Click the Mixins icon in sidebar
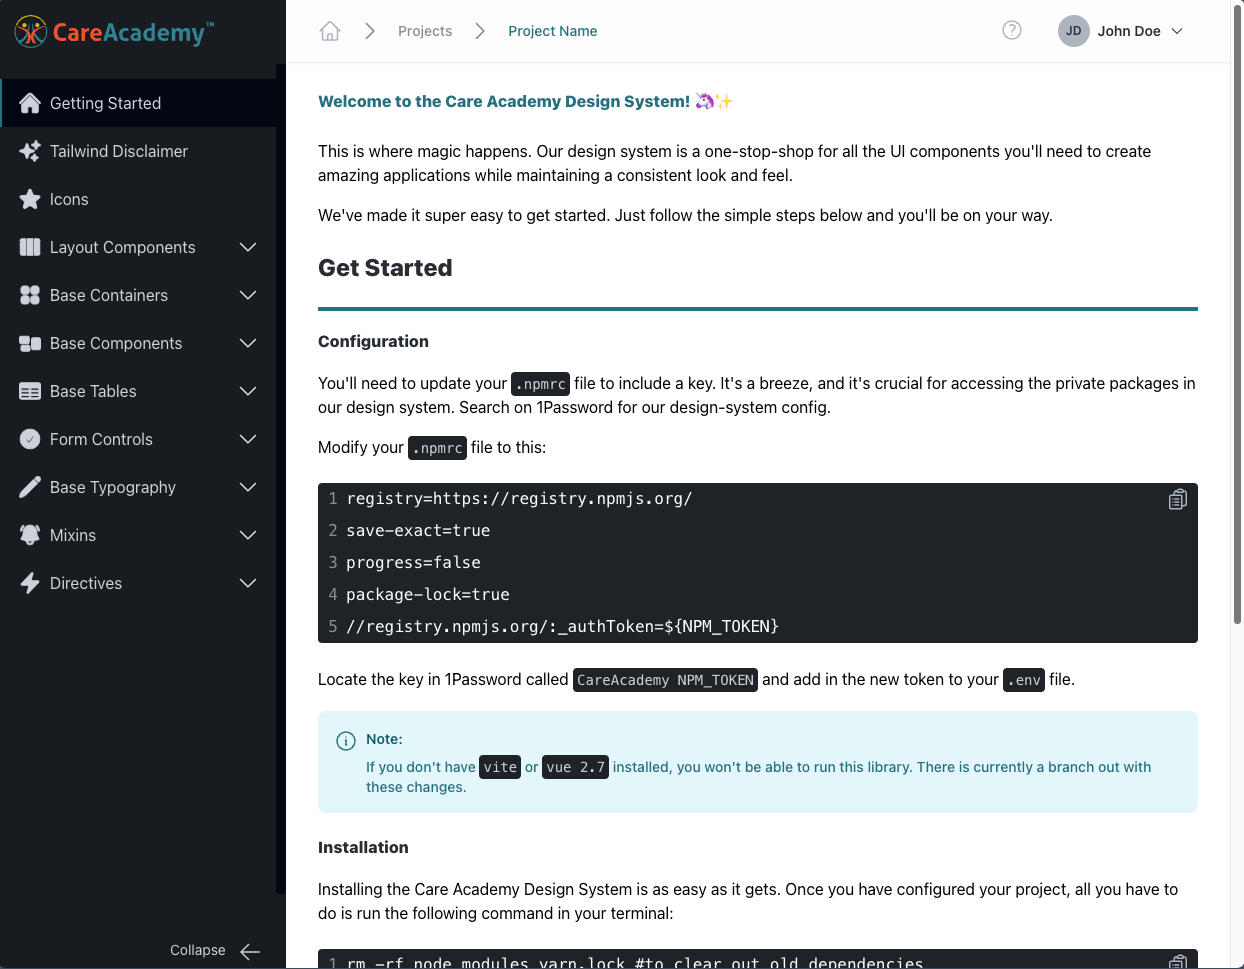Screen dimensions: 1244x969 click(30, 535)
